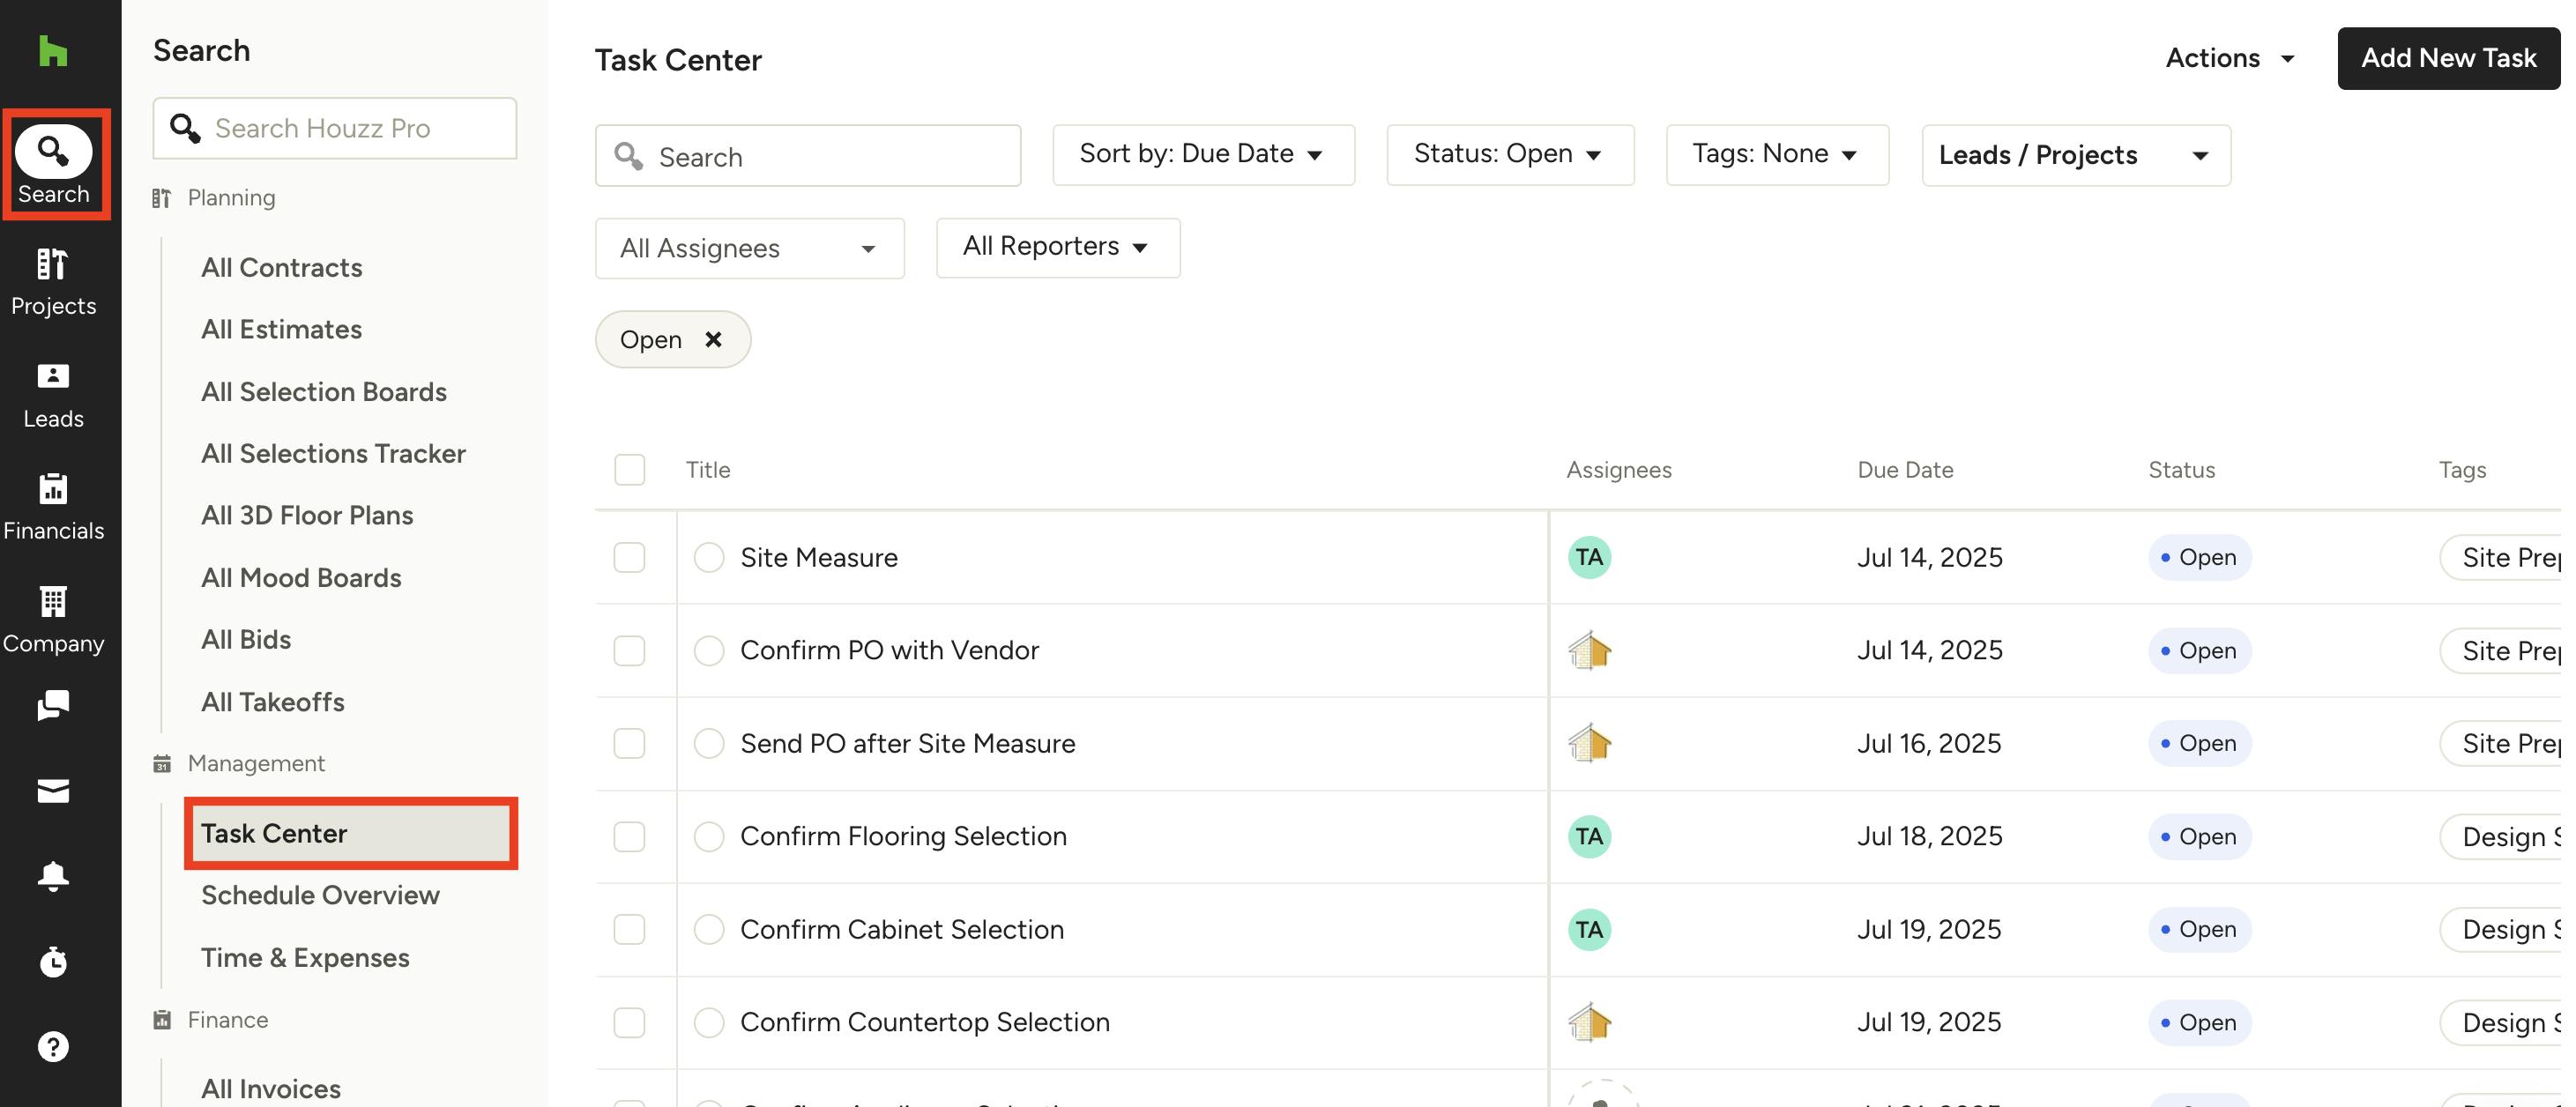Click the Houzz logo at top left

tap(54, 52)
